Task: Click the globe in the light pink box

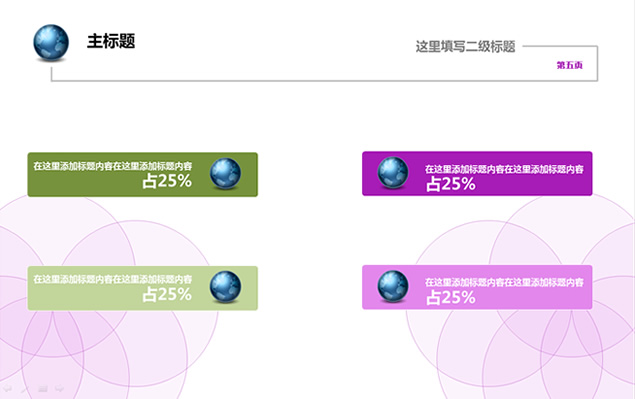Action: (393, 286)
